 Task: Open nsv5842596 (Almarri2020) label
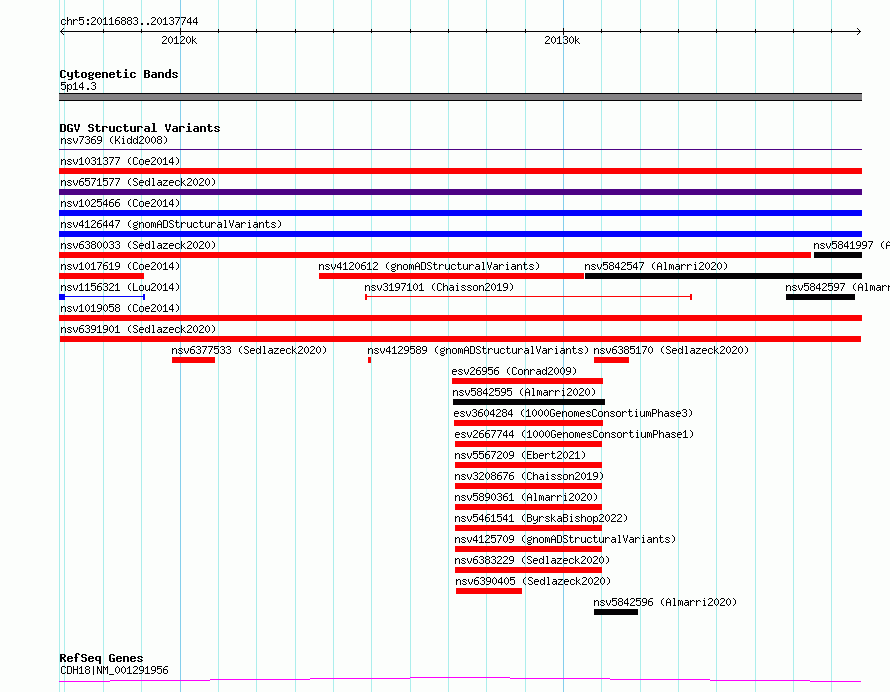(665, 602)
